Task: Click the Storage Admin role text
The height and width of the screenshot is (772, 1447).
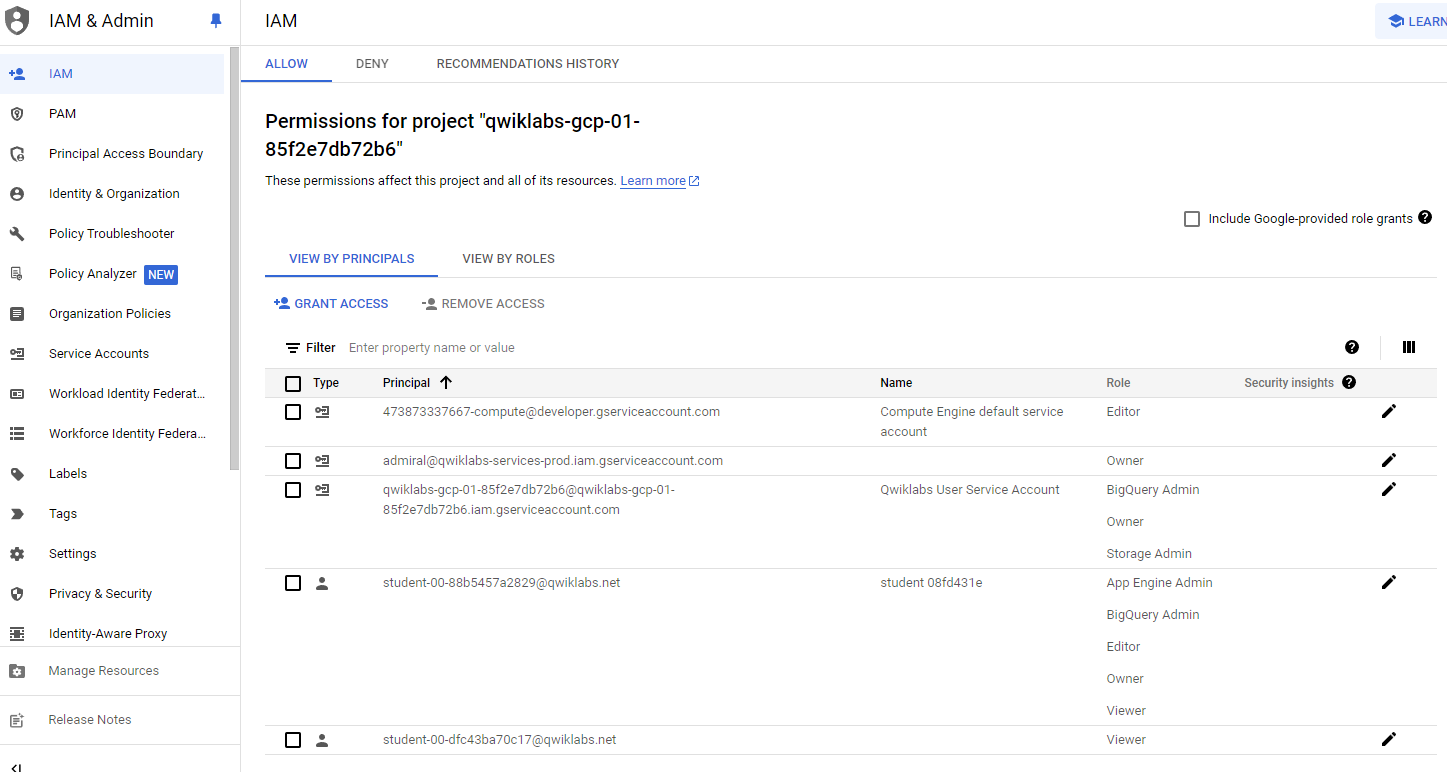Action: (1149, 554)
